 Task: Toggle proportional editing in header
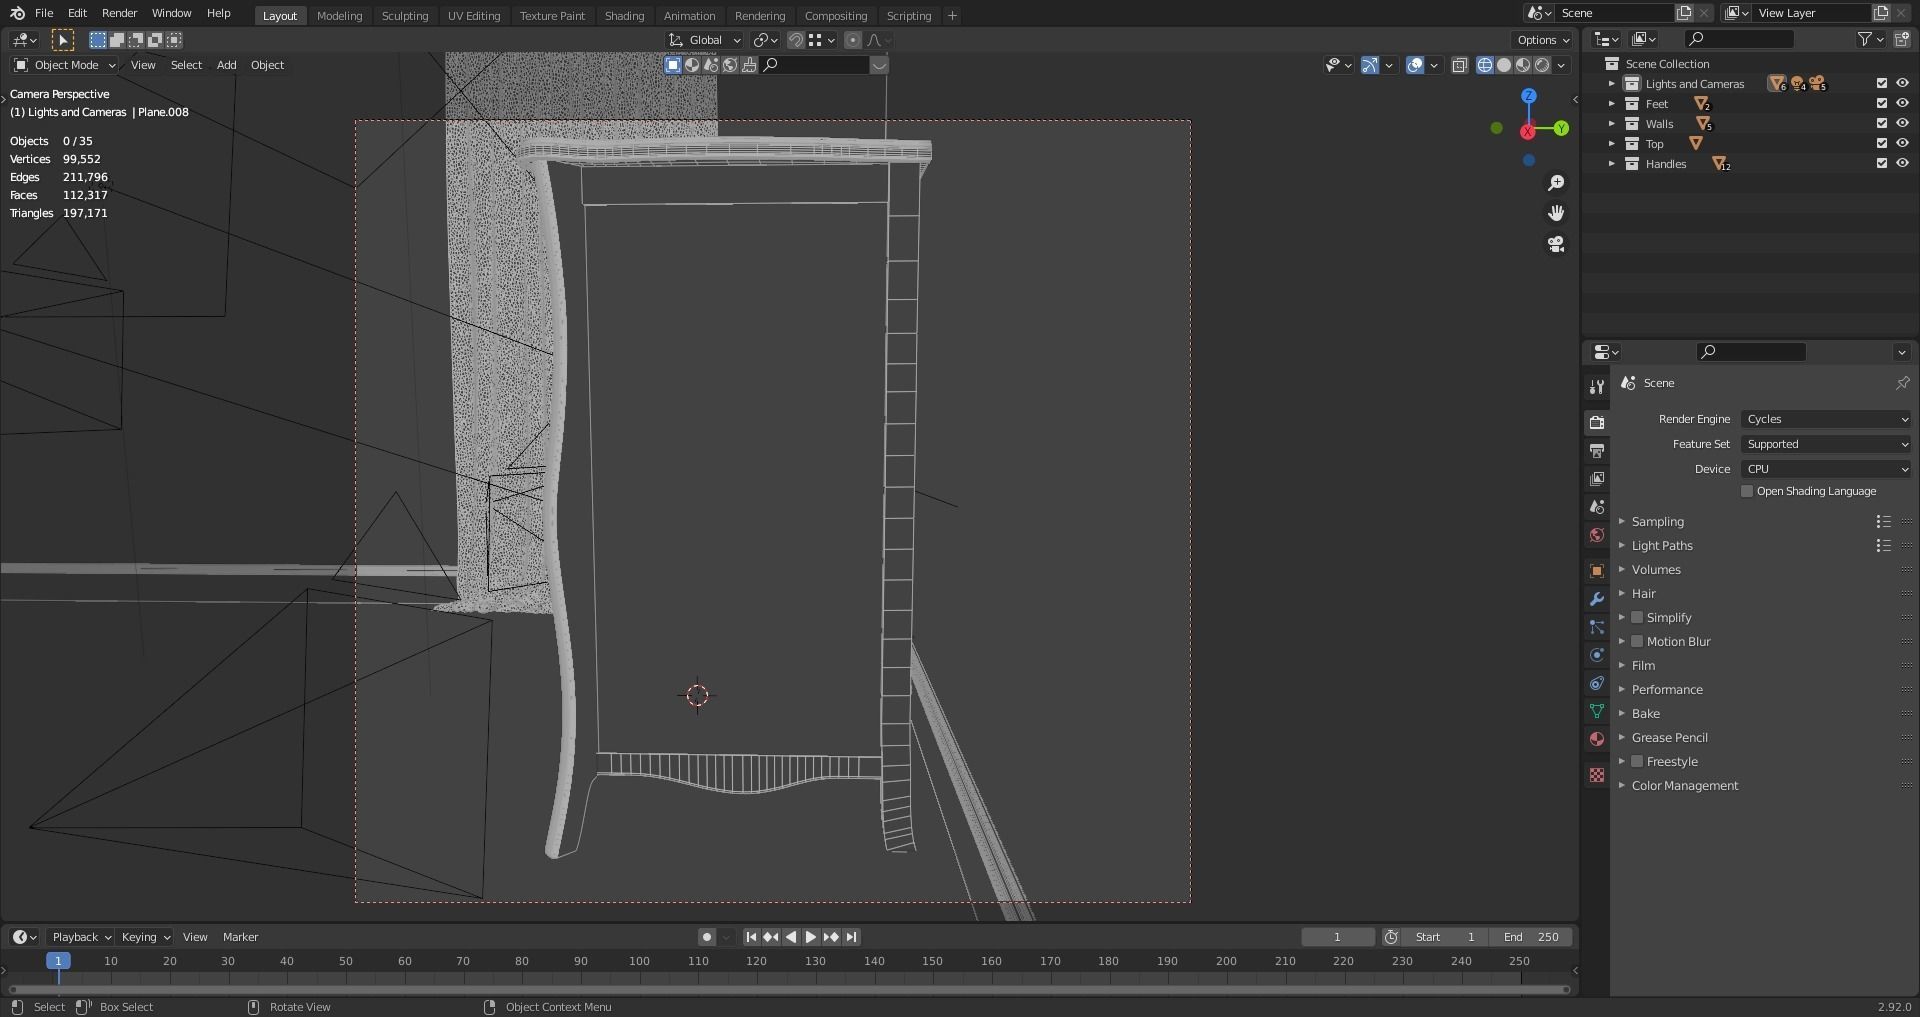[852, 40]
